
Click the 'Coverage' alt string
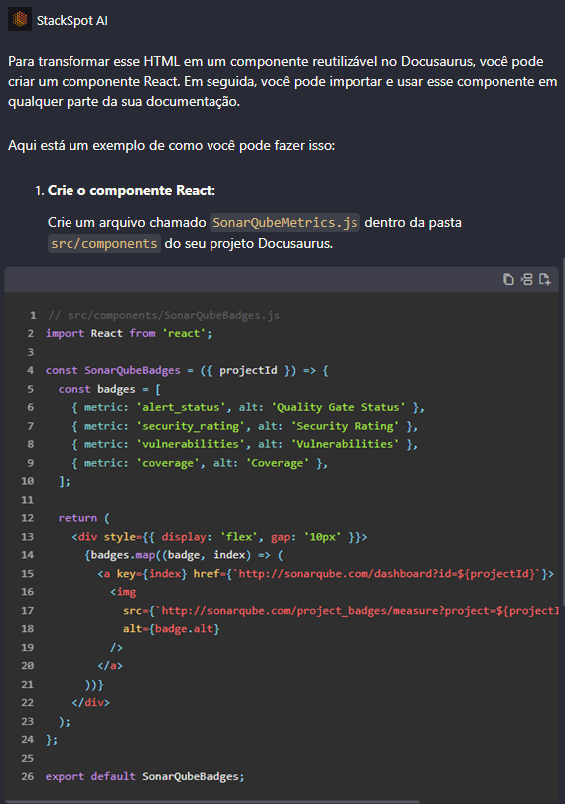[x=277, y=463]
